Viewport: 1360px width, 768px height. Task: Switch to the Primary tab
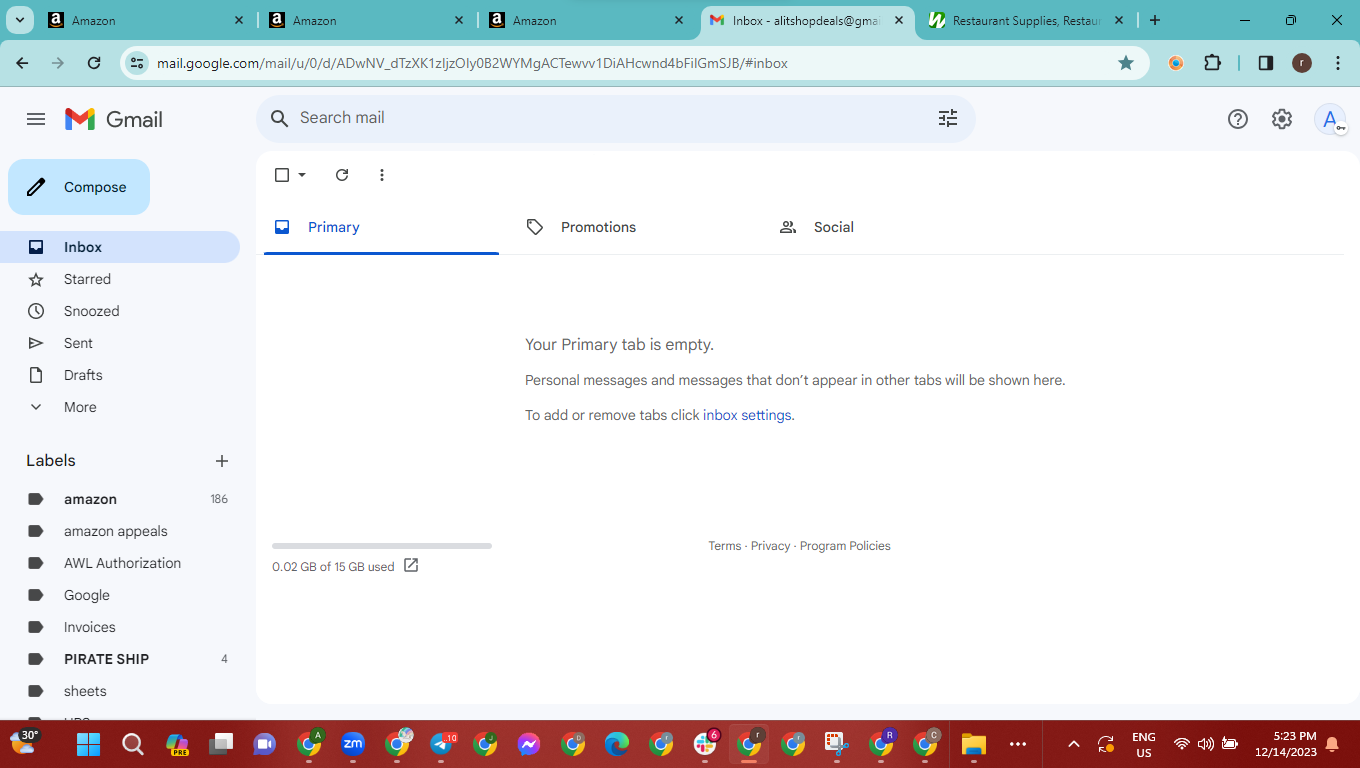pos(381,227)
